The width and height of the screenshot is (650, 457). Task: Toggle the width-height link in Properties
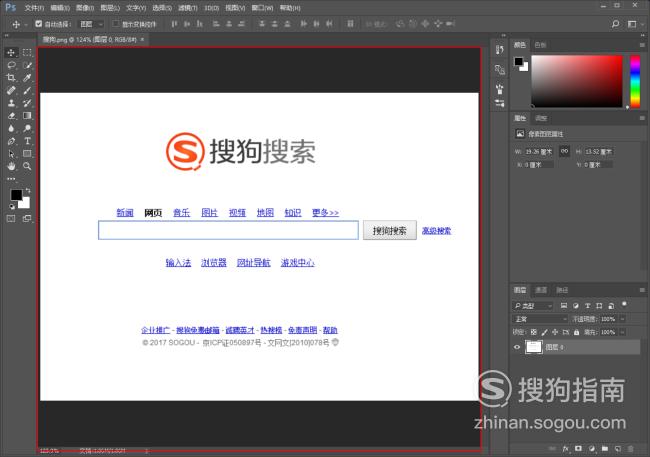(x=564, y=151)
